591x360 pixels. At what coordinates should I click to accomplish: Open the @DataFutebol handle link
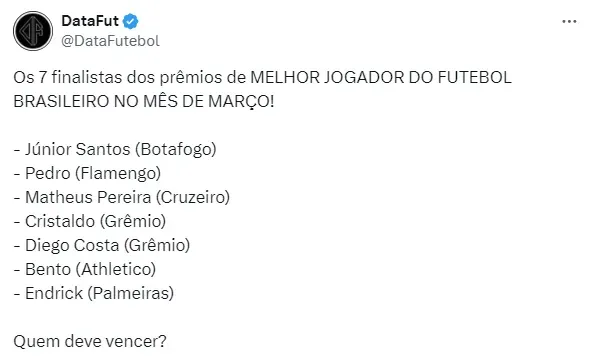click(110, 41)
